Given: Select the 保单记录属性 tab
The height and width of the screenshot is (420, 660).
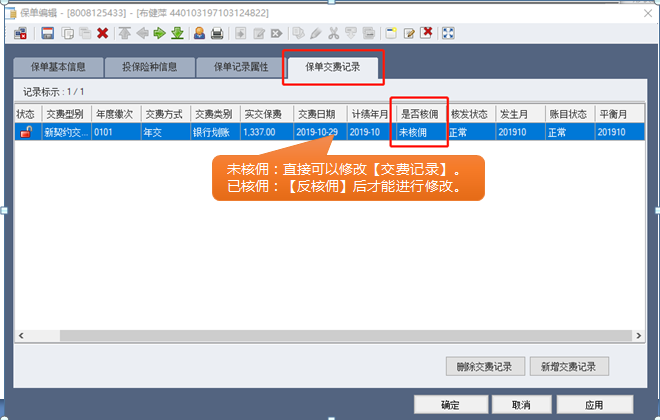Looking at the screenshot, I should click(x=238, y=68).
